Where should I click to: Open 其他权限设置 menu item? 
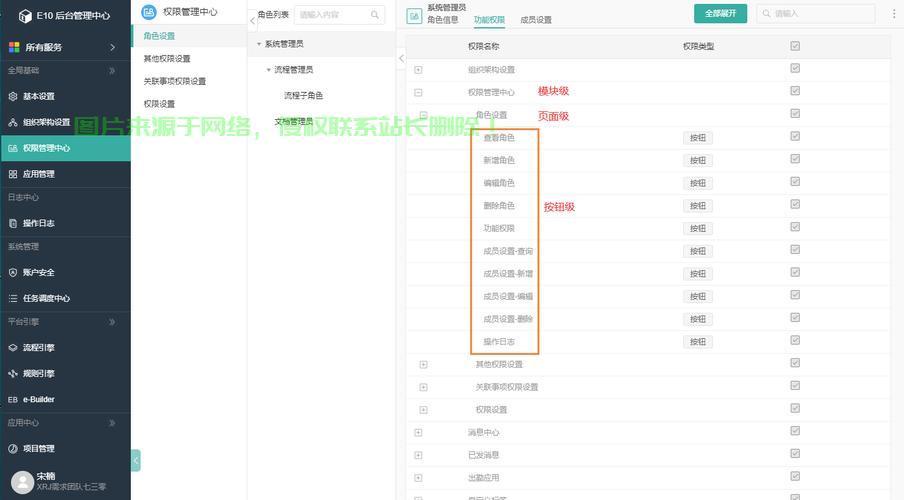167,59
